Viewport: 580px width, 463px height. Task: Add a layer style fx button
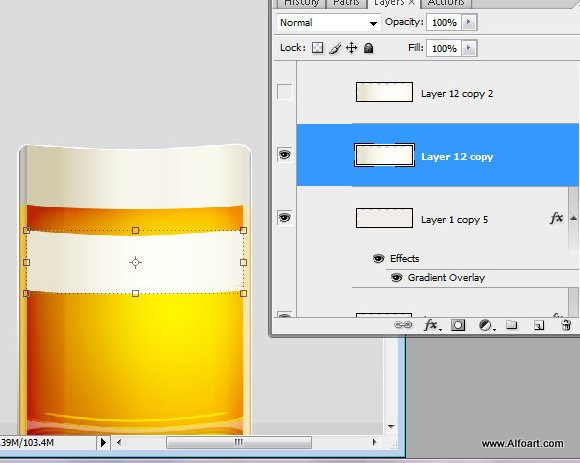[x=431, y=325]
